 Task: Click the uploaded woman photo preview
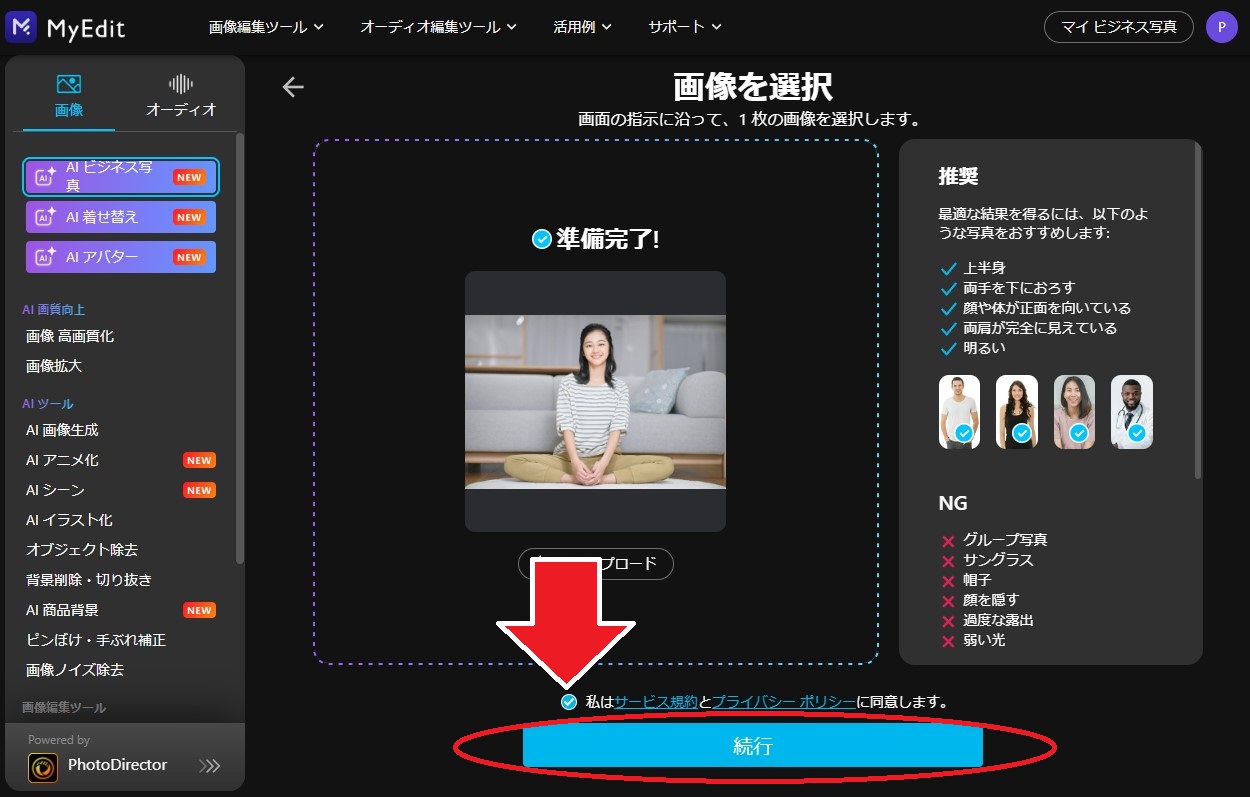point(595,402)
